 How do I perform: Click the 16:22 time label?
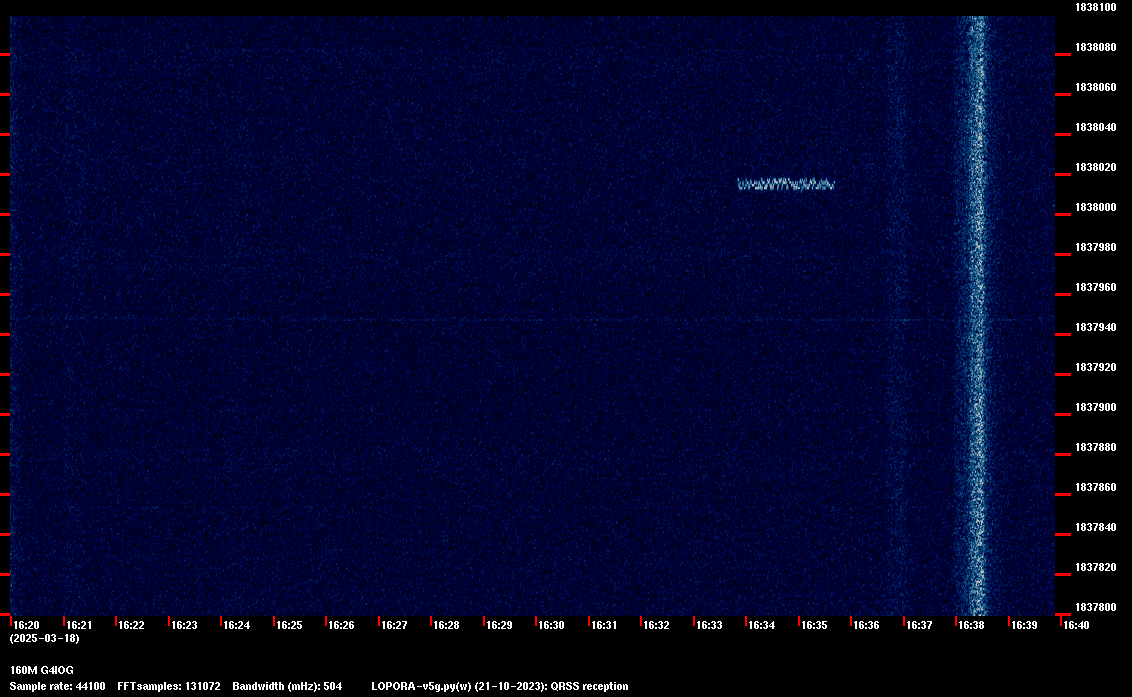pyautogui.click(x=131, y=625)
